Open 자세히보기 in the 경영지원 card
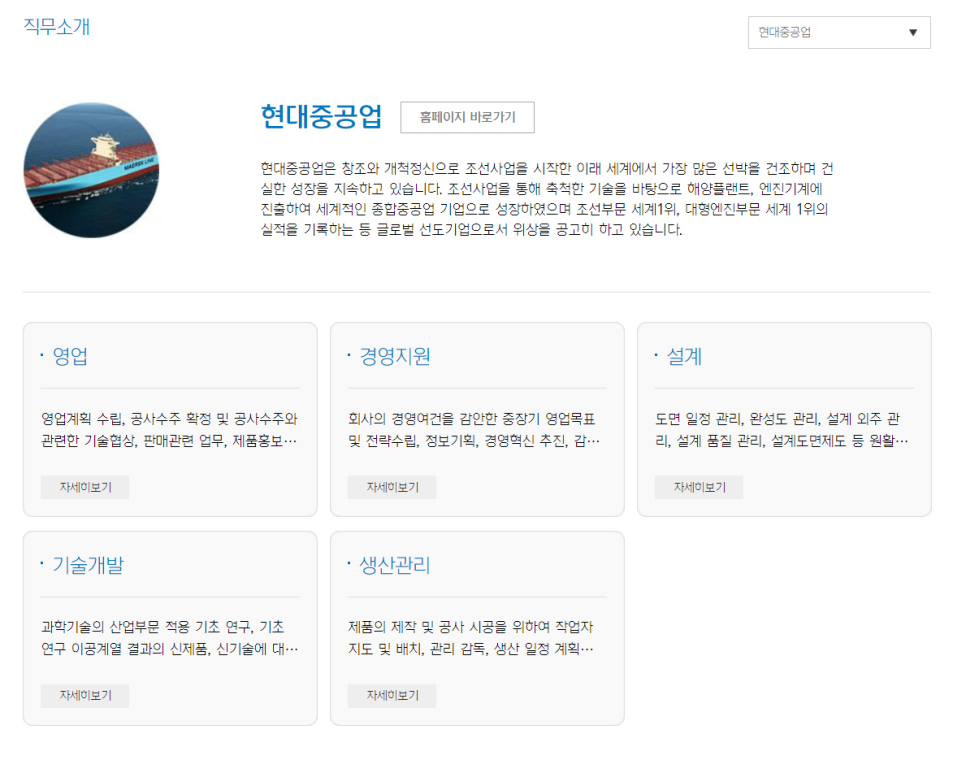This screenshot has height=773, width=966. (392, 487)
